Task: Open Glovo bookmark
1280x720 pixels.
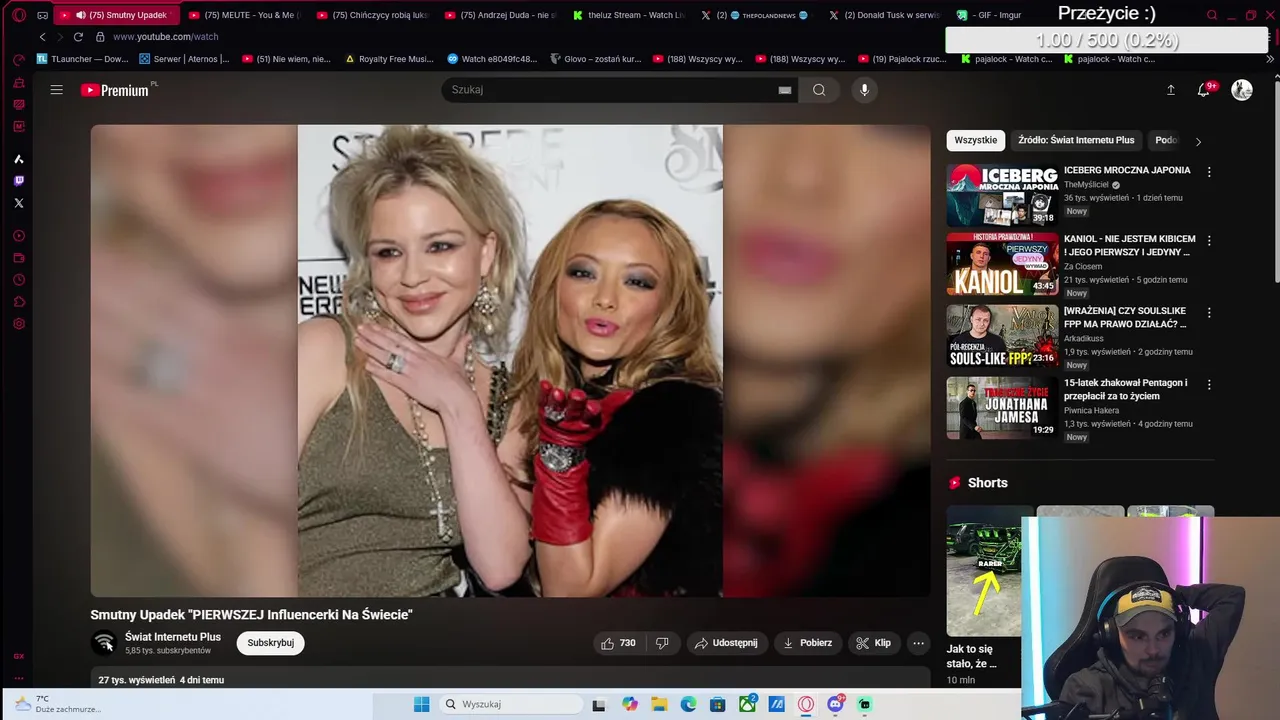Action: tap(594, 59)
